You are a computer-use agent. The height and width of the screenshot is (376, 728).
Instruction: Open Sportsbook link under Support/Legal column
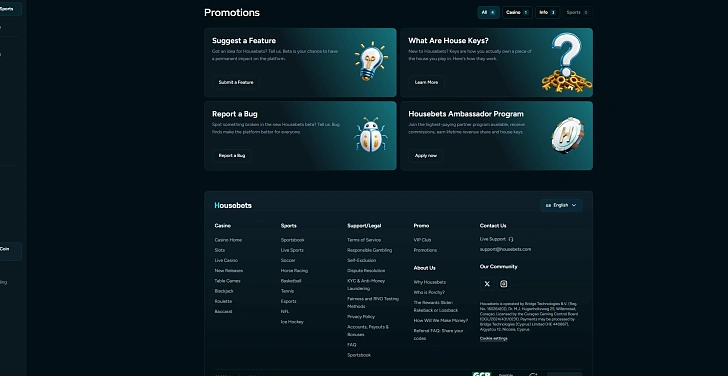[x=359, y=355]
